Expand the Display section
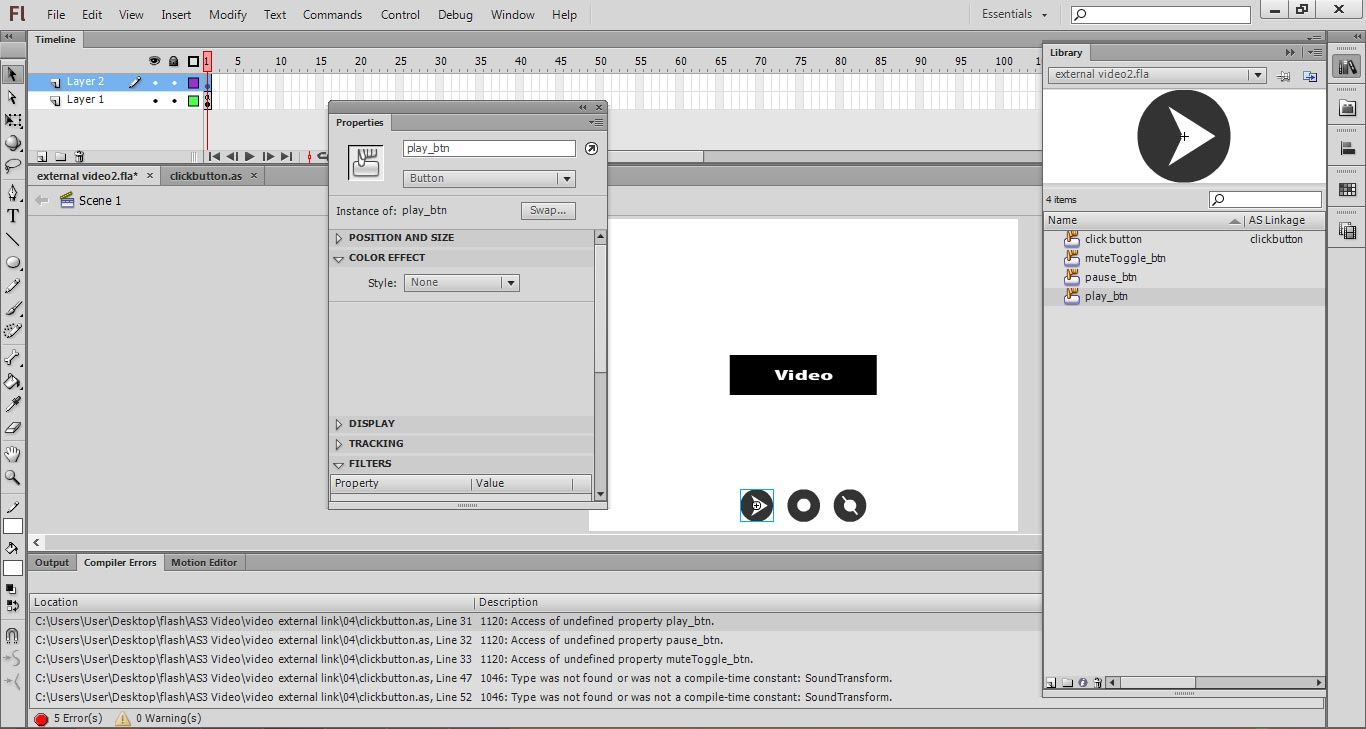Viewport: 1366px width, 729px height. (339, 424)
